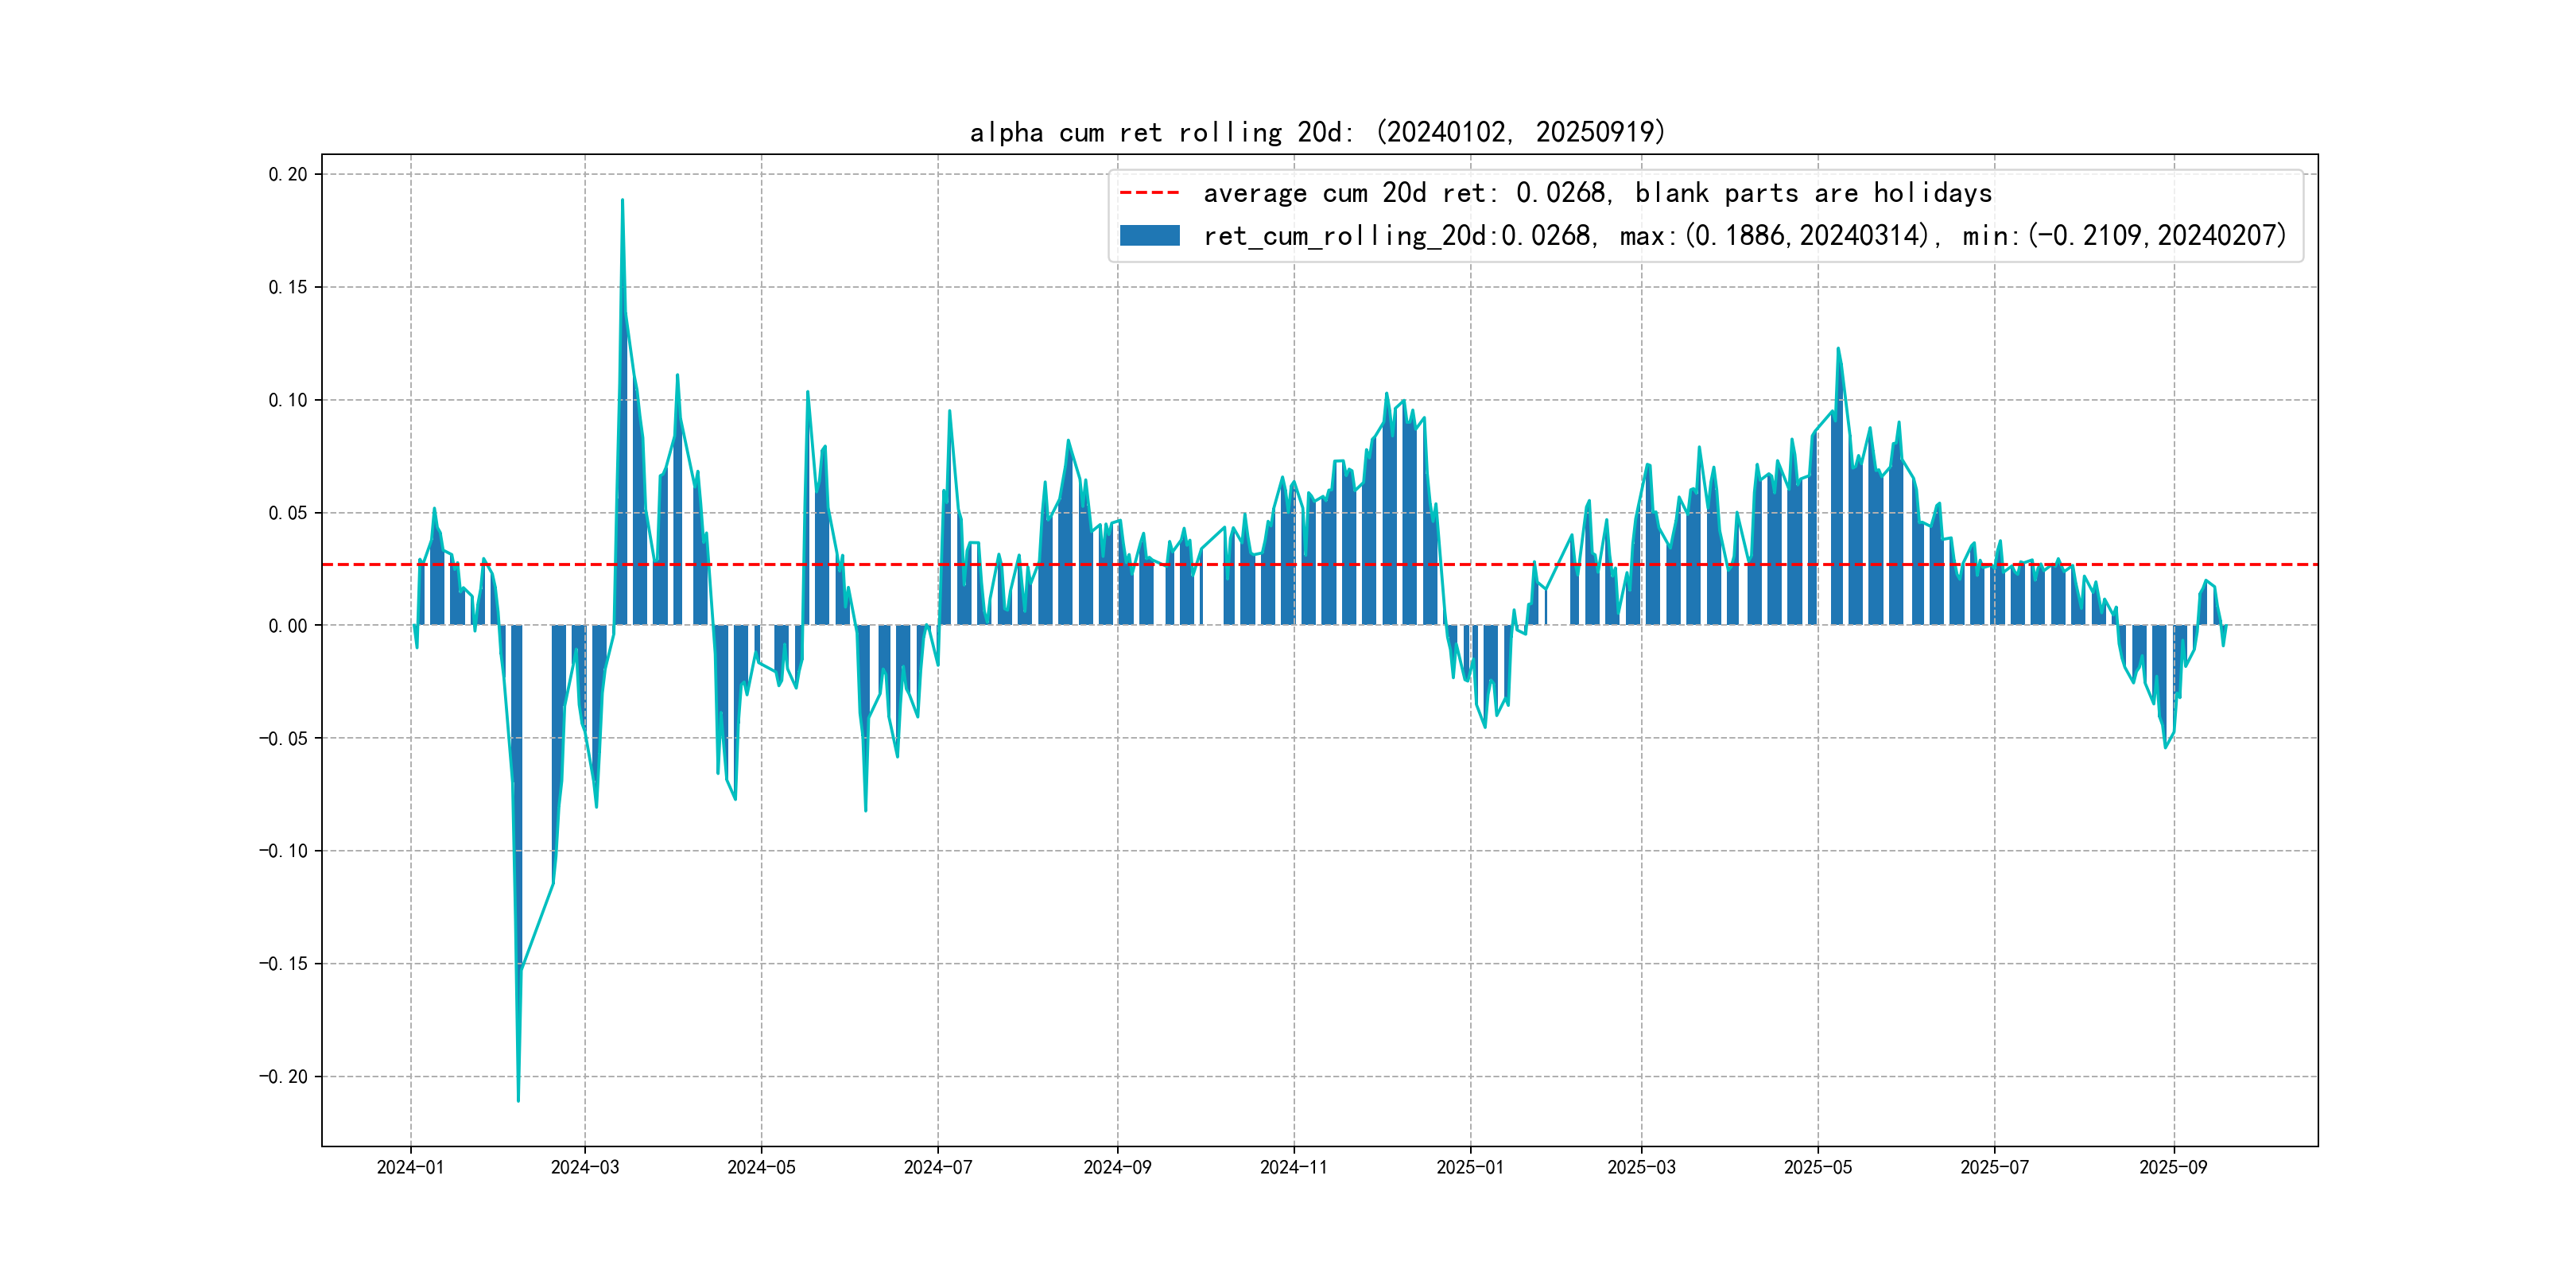
Task: Click the -0.20 y-axis tick label
Action: coord(284,1077)
